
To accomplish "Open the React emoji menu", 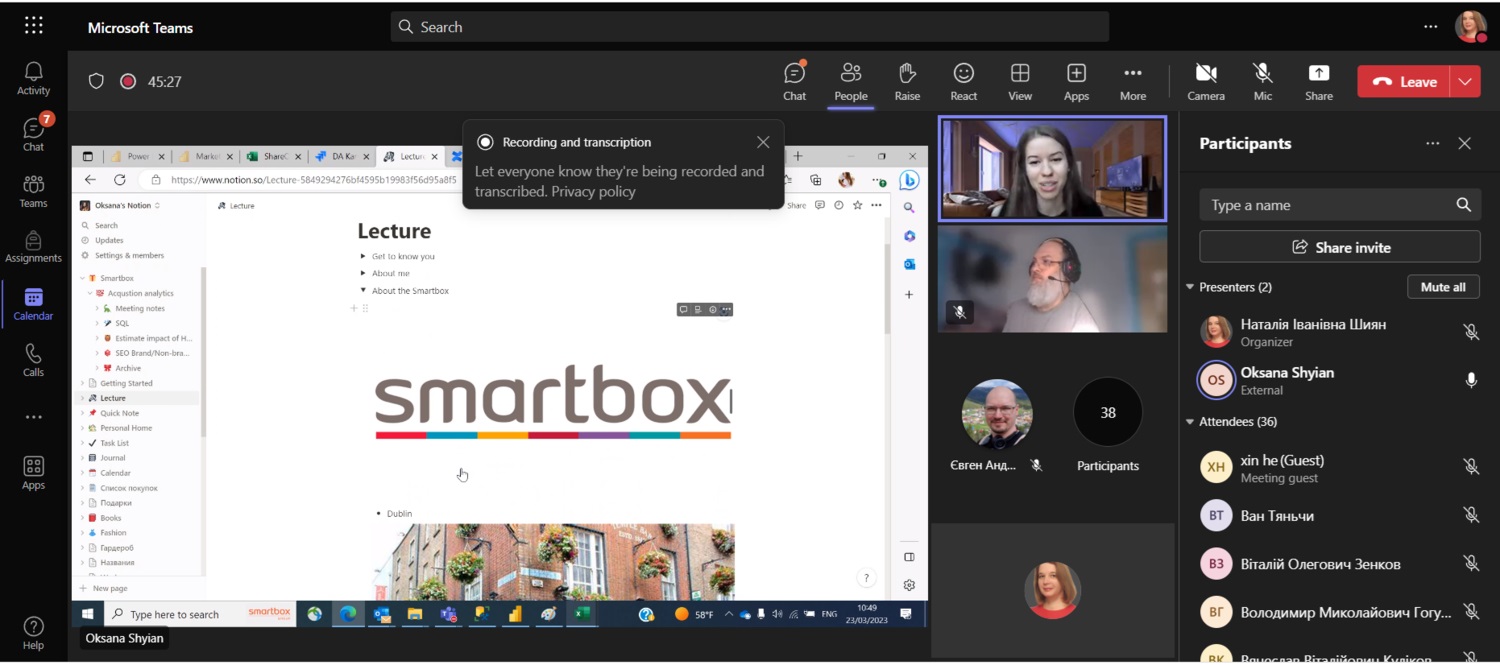I will (x=963, y=81).
